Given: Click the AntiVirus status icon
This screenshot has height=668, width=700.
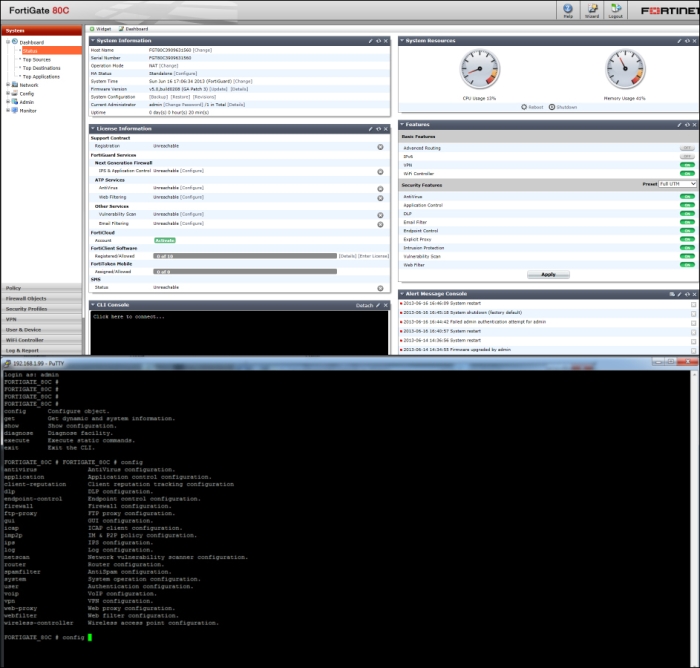Looking at the screenshot, I should click(380, 189).
